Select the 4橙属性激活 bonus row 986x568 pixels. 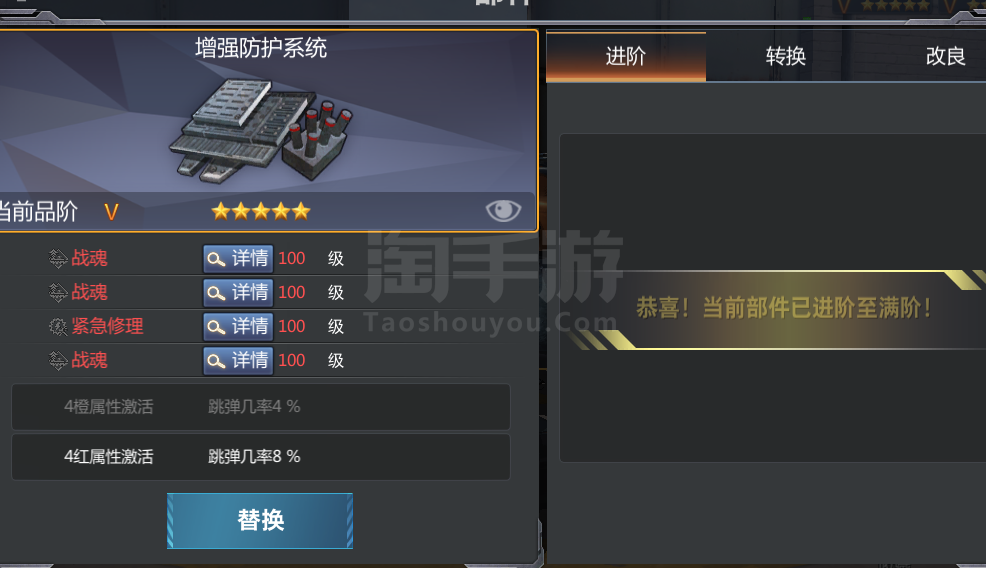point(261,407)
